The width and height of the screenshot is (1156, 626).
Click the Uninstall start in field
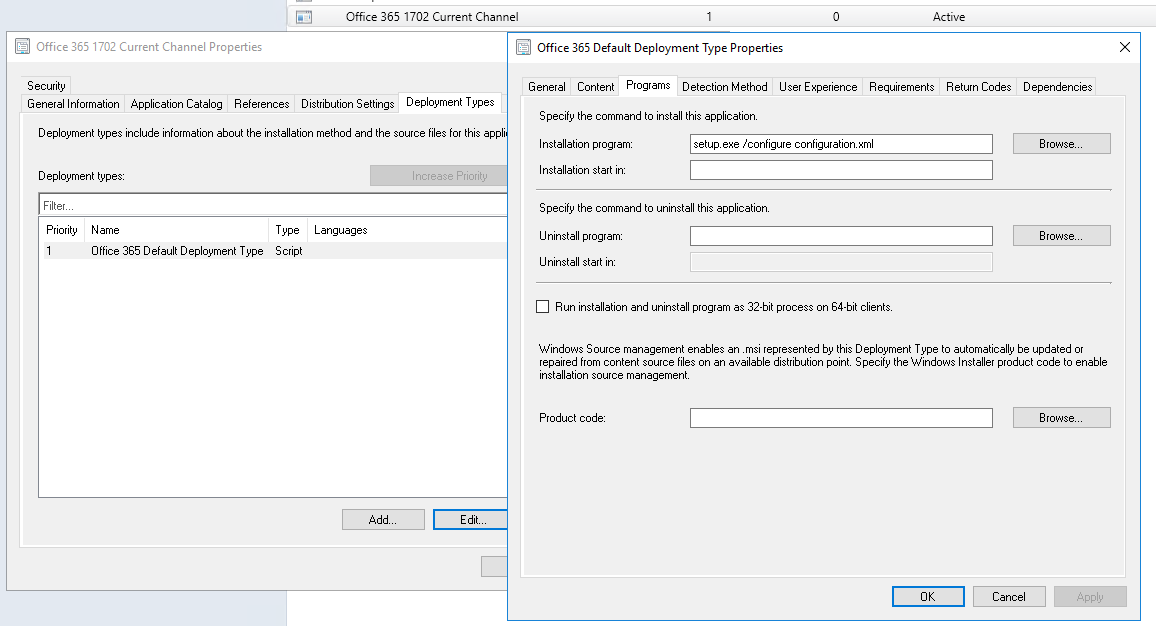(841, 262)
